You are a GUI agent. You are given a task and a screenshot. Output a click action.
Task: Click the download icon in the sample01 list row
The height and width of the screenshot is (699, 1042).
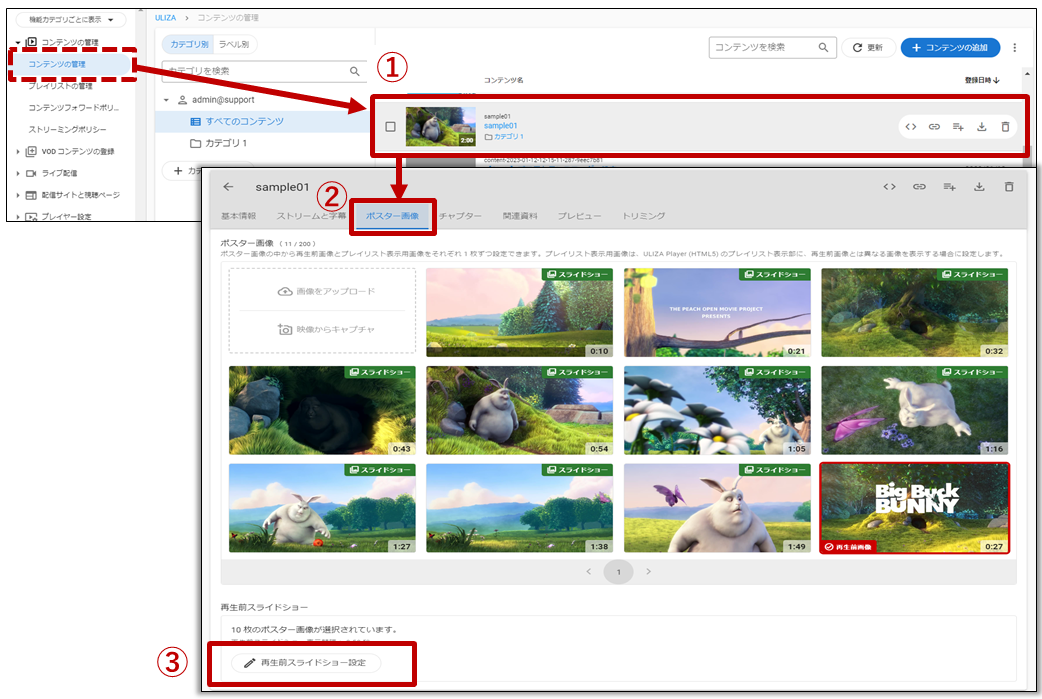982,127
